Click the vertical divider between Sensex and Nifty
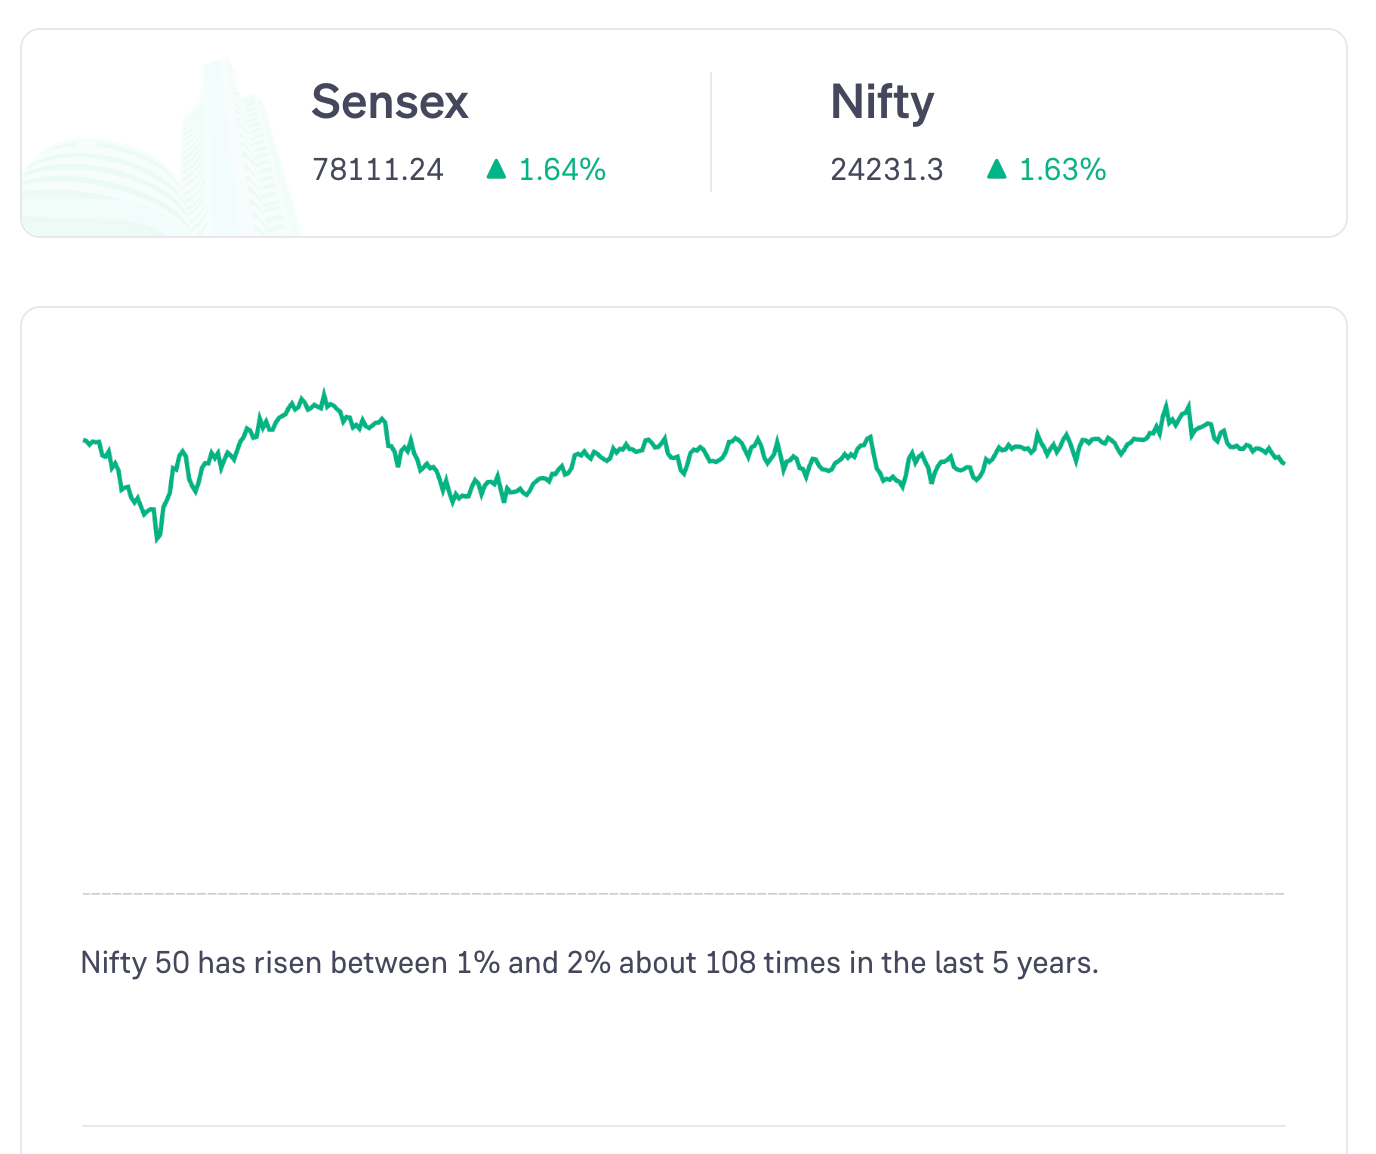 pyautogui.click(x=711, y=132)
